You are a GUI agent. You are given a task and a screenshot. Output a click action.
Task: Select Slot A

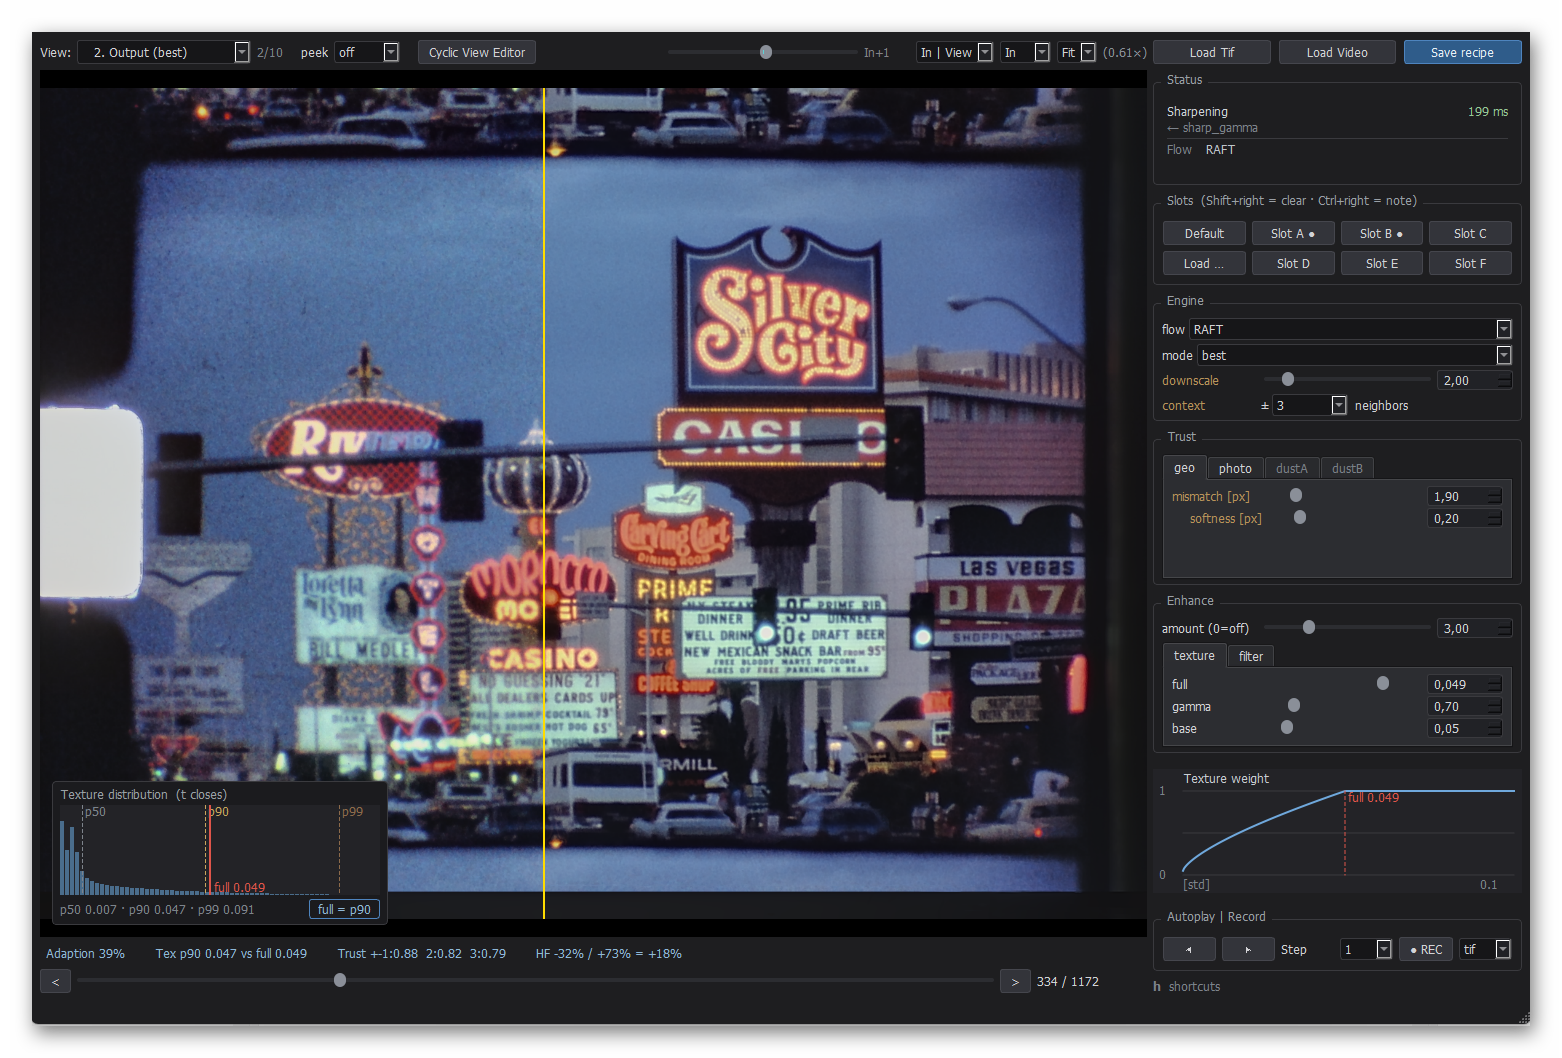point(1293,233)
